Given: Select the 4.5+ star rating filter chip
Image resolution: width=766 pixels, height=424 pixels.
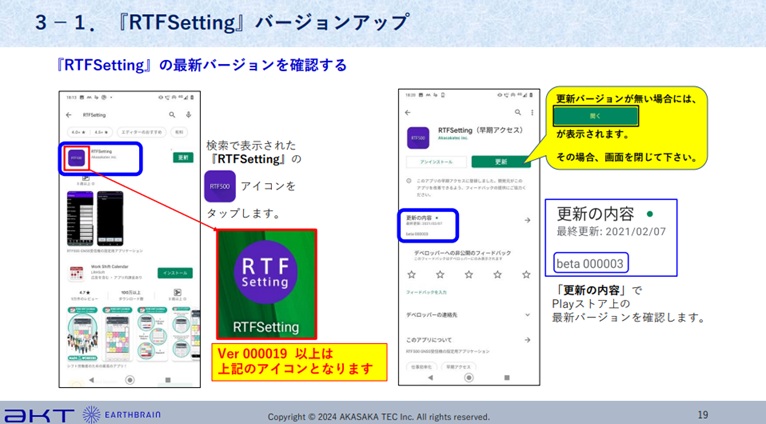Looking at the screenshot, I should [x=102, y=132].
